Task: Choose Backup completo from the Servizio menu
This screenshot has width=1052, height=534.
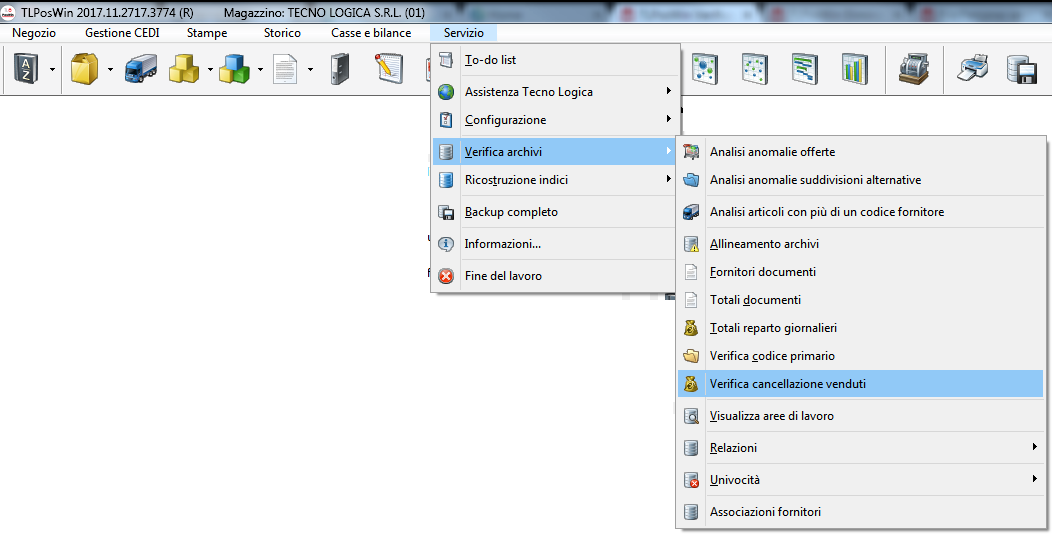Action: point(511,212)
